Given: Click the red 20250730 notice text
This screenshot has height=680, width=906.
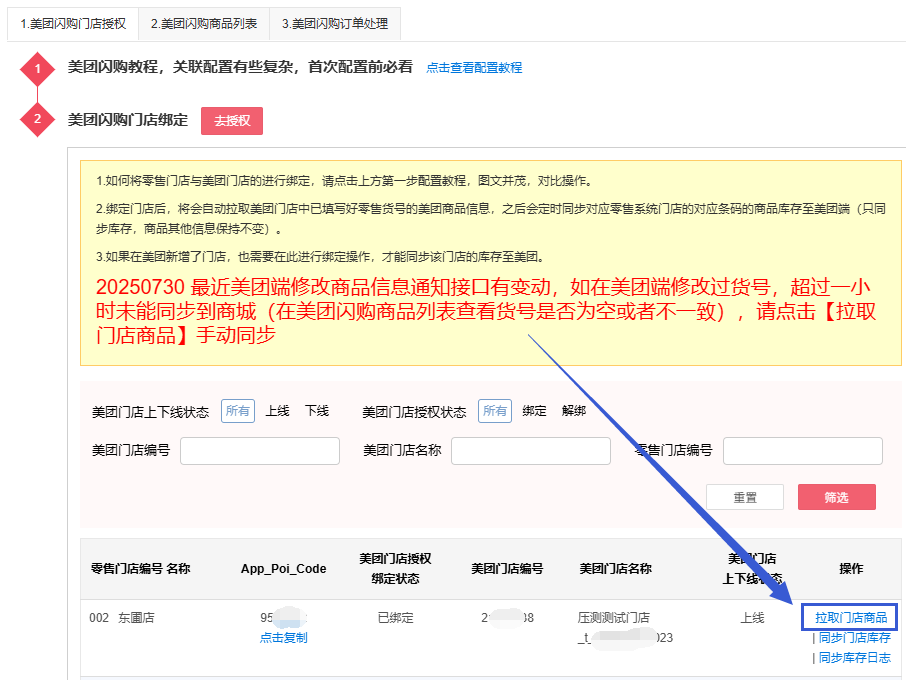Looking at the screenshot, I should [487, 311].
